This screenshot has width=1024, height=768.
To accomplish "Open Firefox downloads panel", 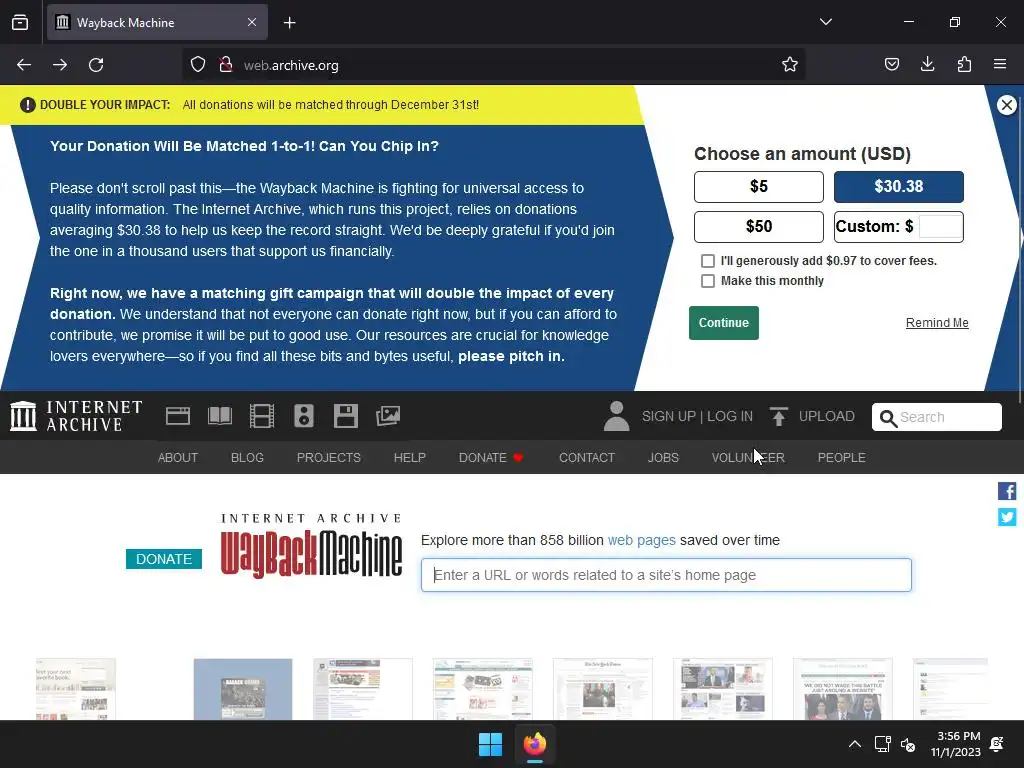I will tap(927, 65).
